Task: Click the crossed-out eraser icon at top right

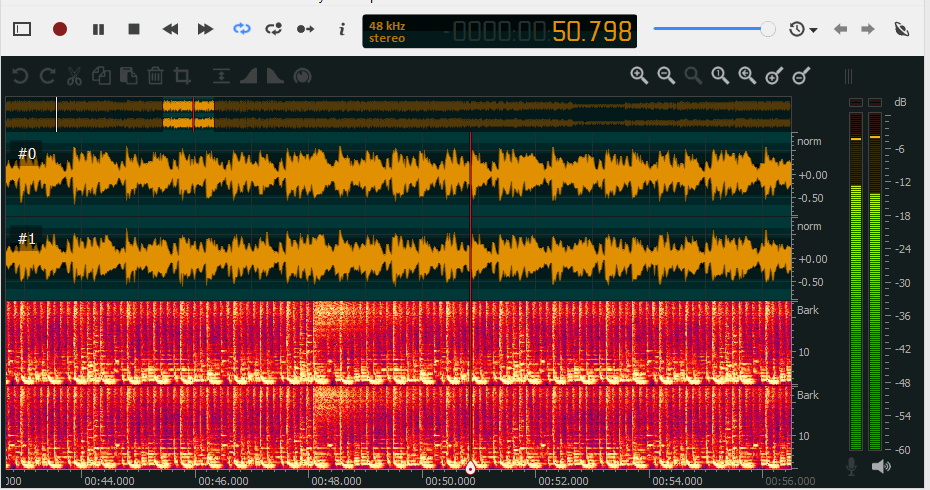Action: pos(902,29)
